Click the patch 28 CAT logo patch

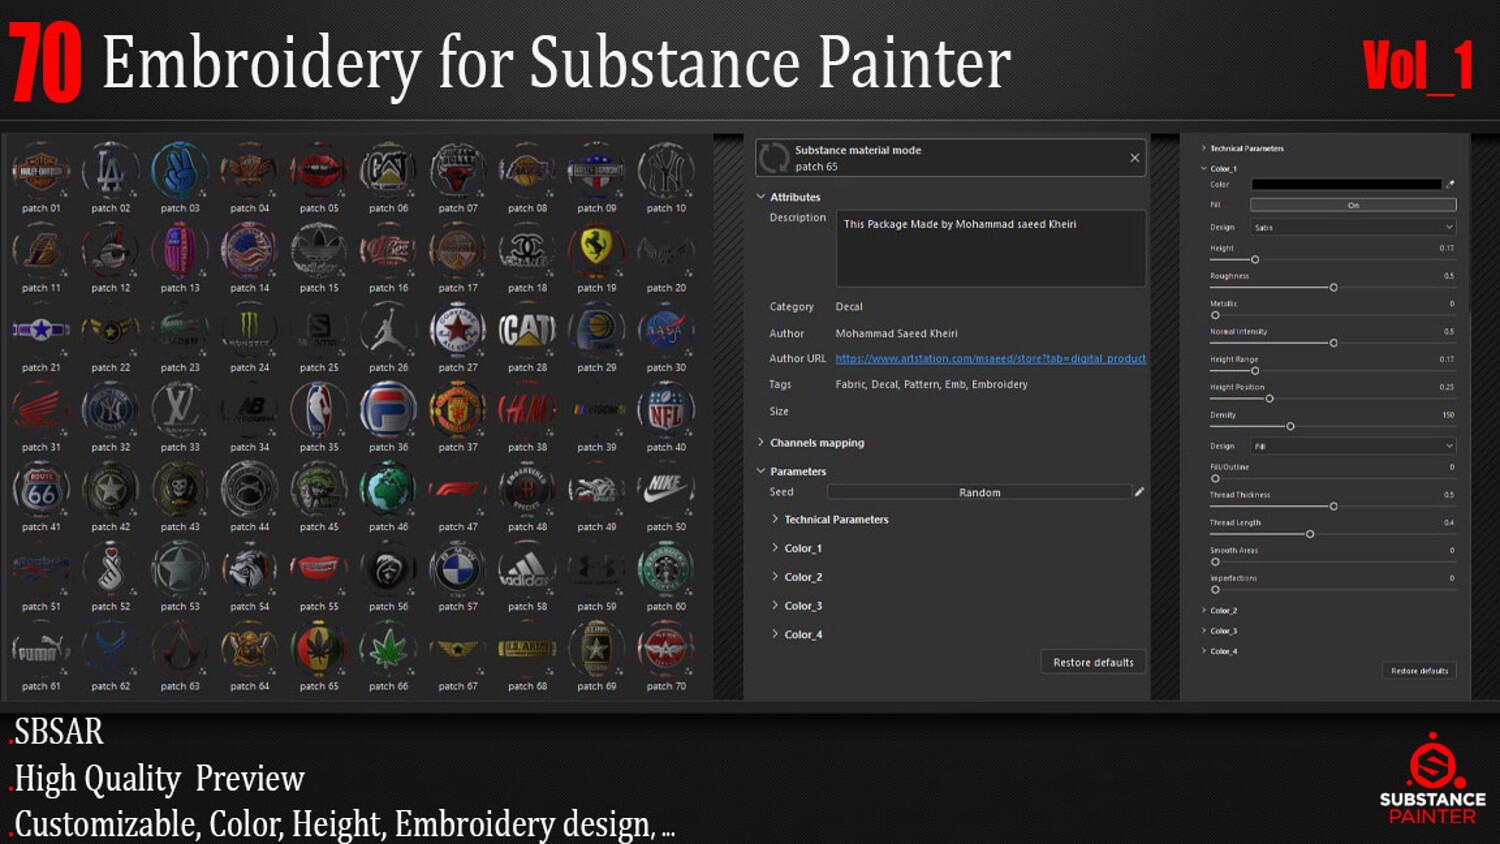[527, 330]
